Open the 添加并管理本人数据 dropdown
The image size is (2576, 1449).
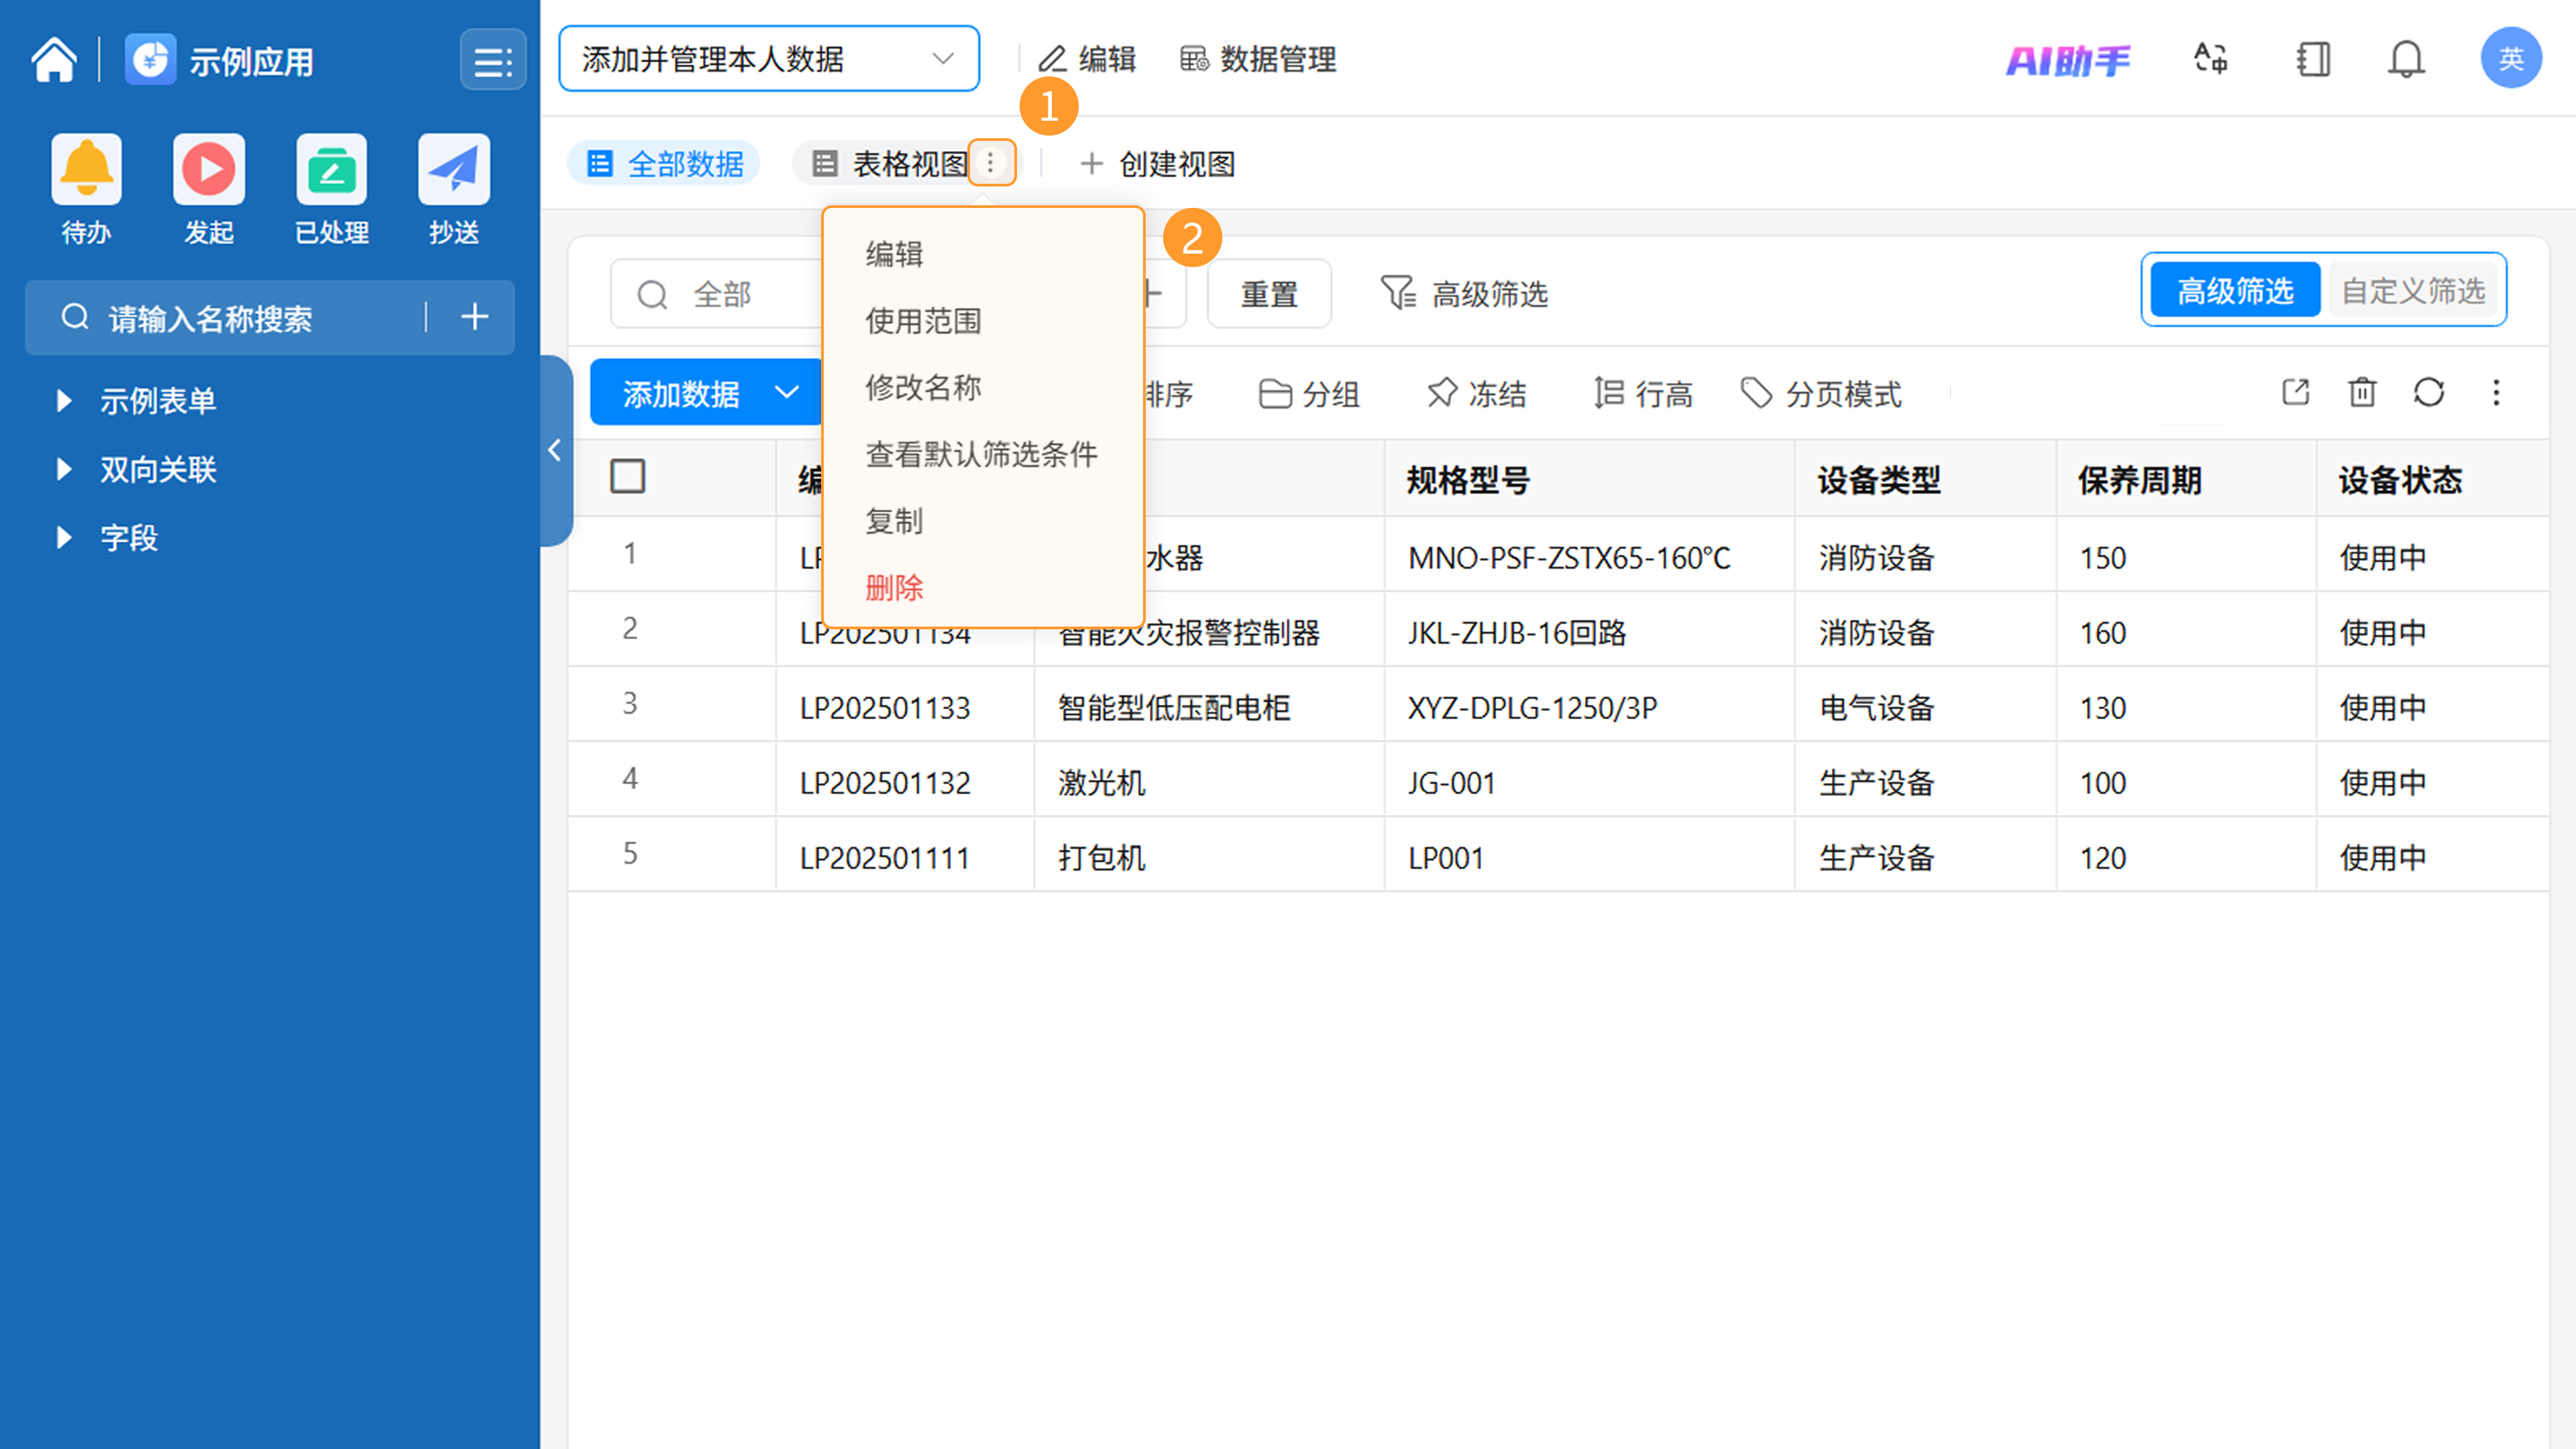[x=768, y=59]
